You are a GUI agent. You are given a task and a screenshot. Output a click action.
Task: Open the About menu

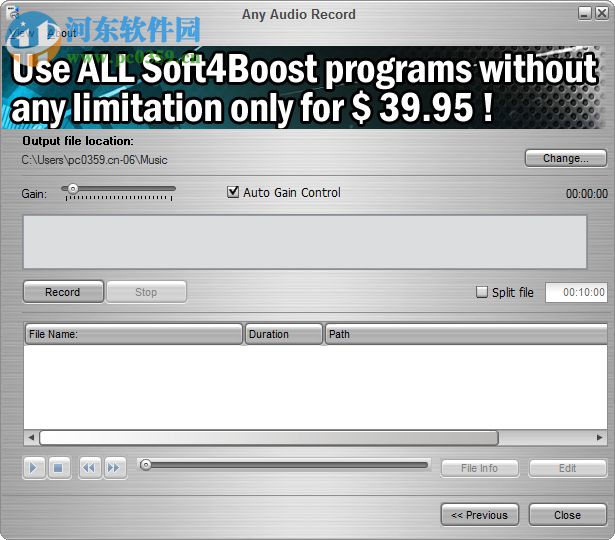(62, 33)
